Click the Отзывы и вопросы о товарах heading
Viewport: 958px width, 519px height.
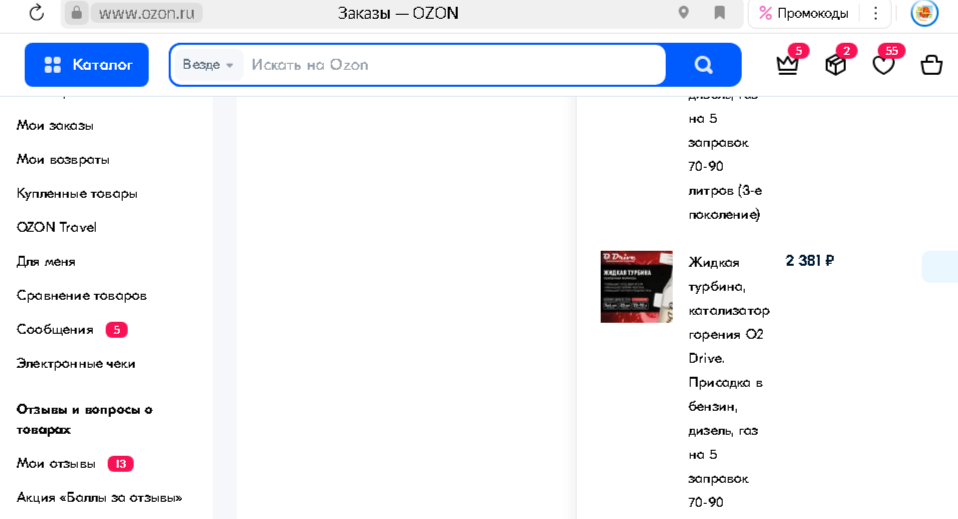[84, 419]
